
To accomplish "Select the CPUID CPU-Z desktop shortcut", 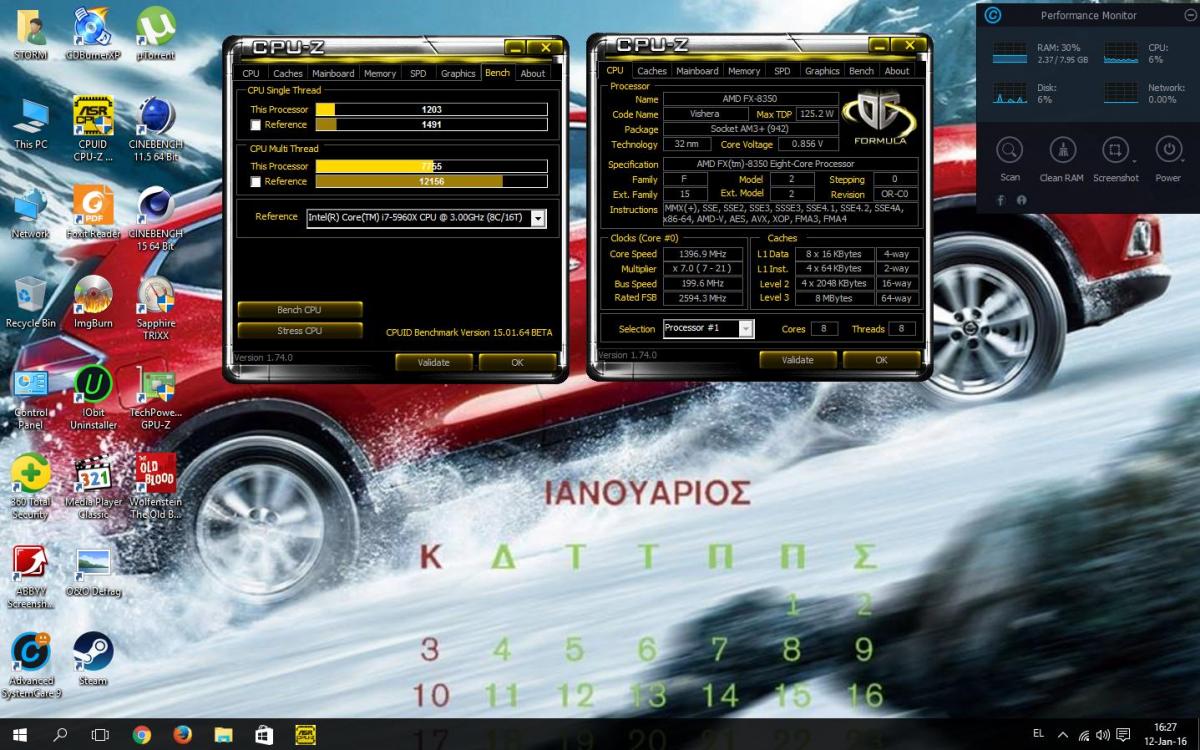I will [93, 128].
